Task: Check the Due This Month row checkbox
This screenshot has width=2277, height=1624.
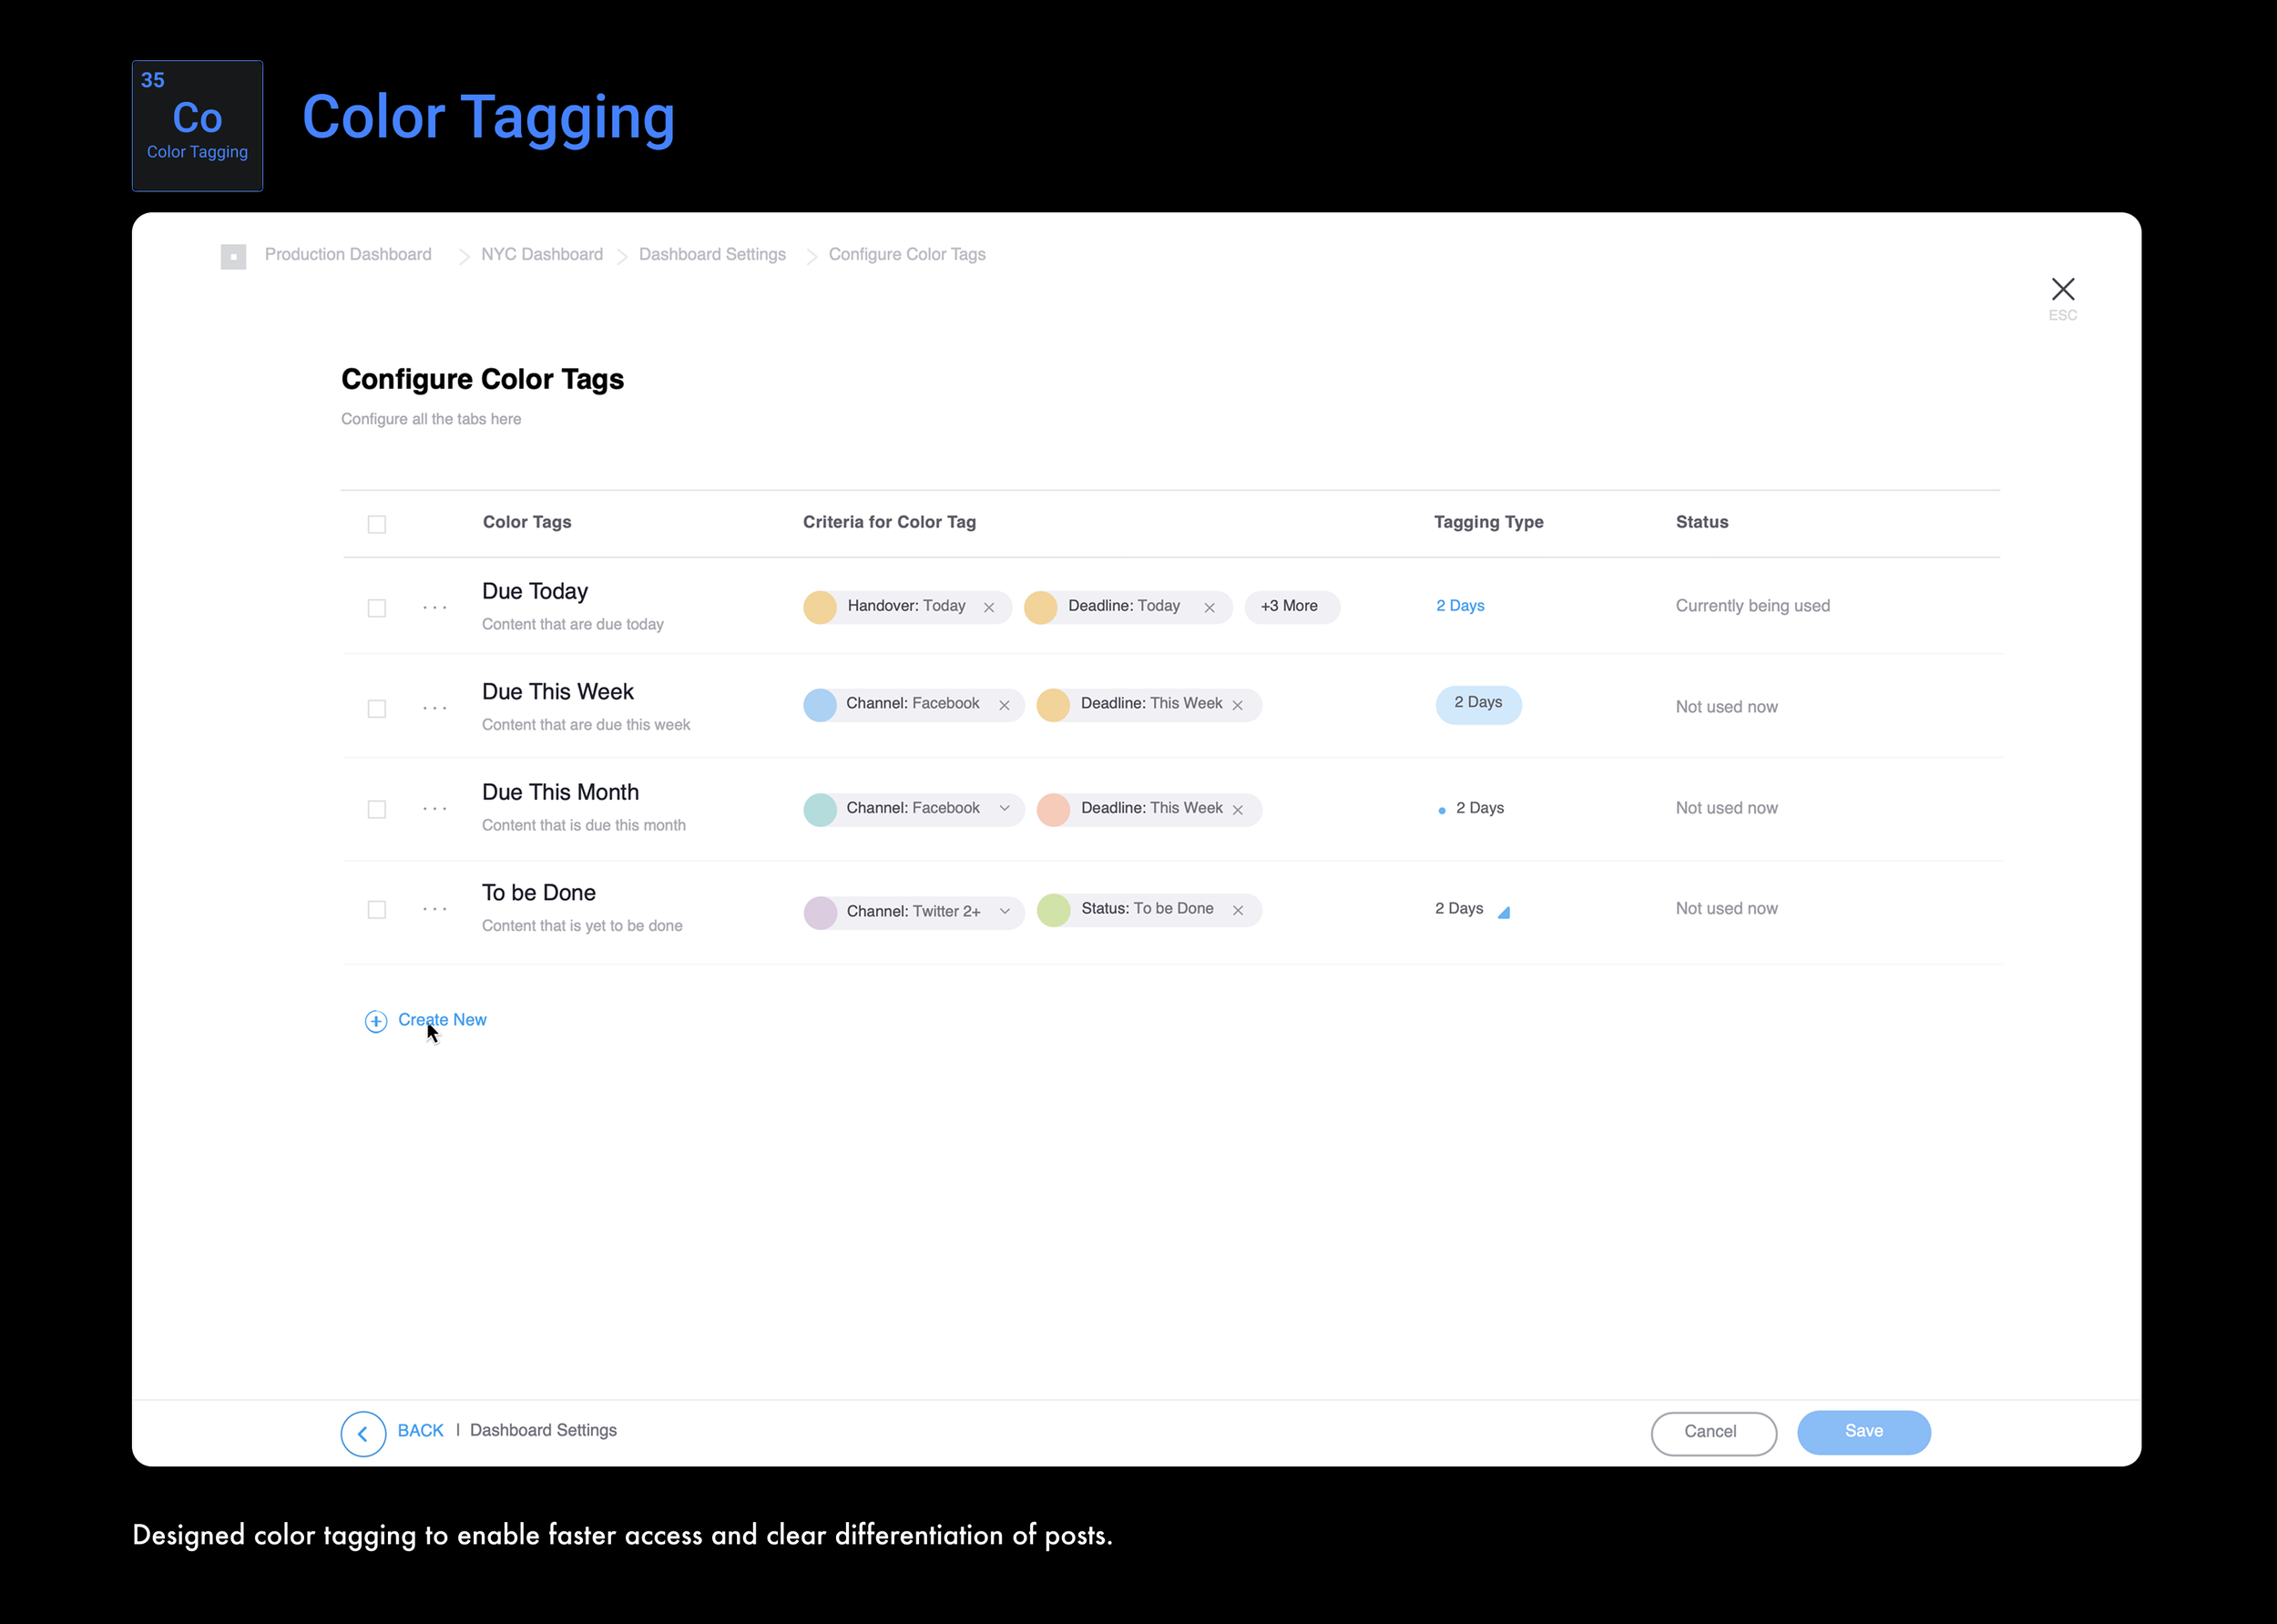Action: point(377,809)
